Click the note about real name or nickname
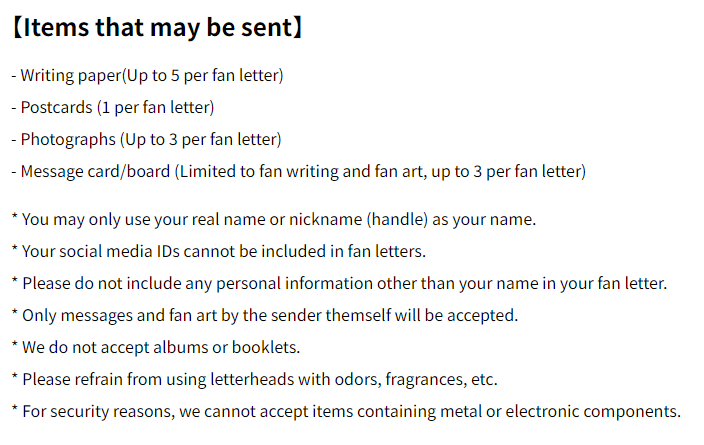This screenshot has height=445, width=704. point(274,220)
